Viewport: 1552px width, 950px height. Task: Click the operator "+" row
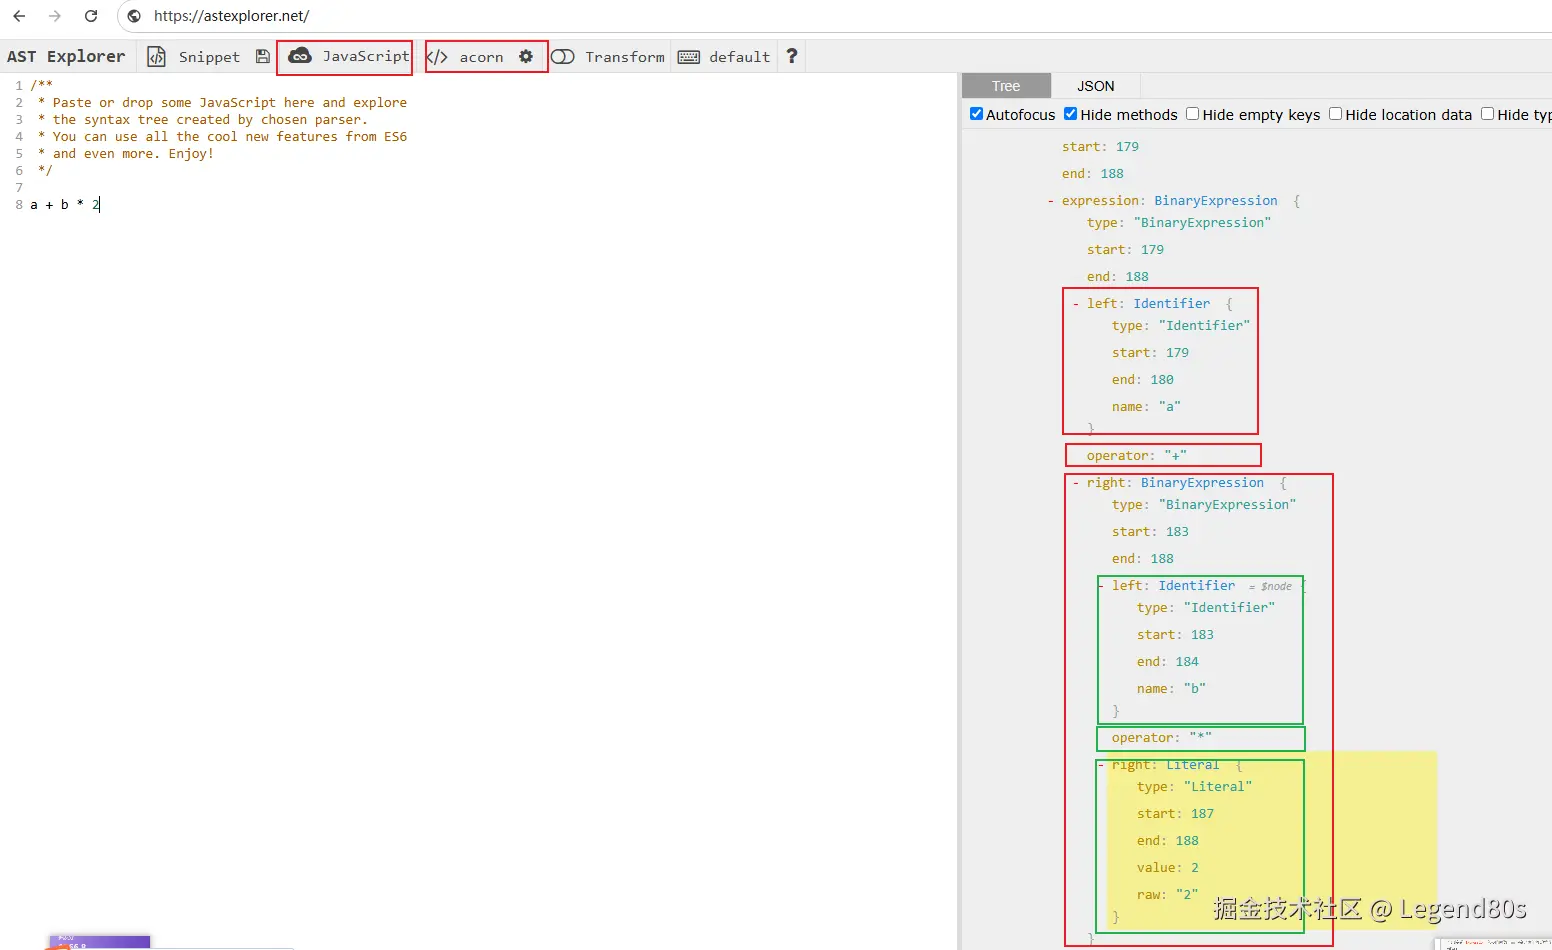(x=1137, y=456)
